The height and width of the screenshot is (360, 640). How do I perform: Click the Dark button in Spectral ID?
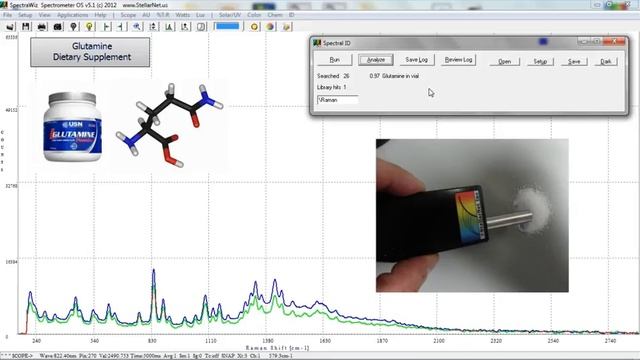606,61
